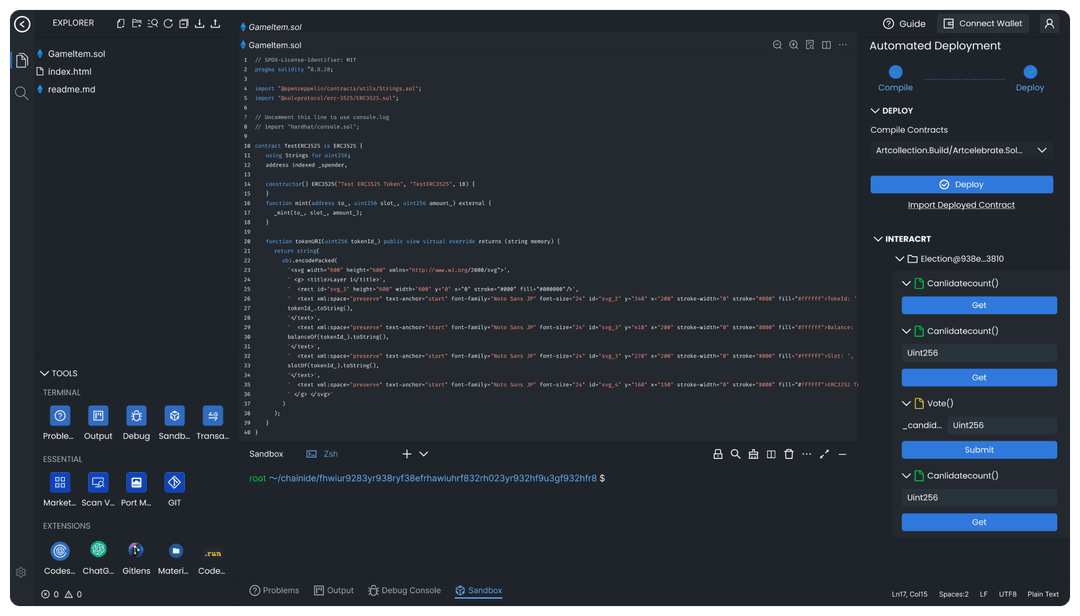This screenshot has width=1080, height=616.
Task: Click the zoom out icon in the editor toolbar
Action: pyautogui.click(x=778, y=45)
